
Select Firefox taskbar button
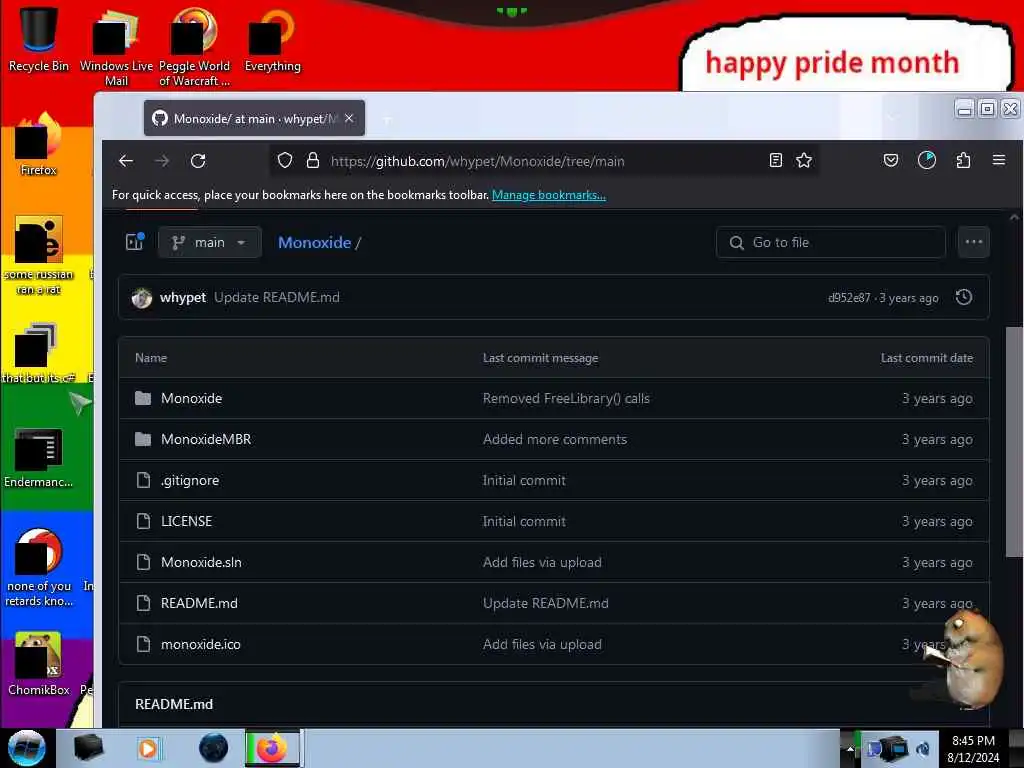[x=272, y=748]
